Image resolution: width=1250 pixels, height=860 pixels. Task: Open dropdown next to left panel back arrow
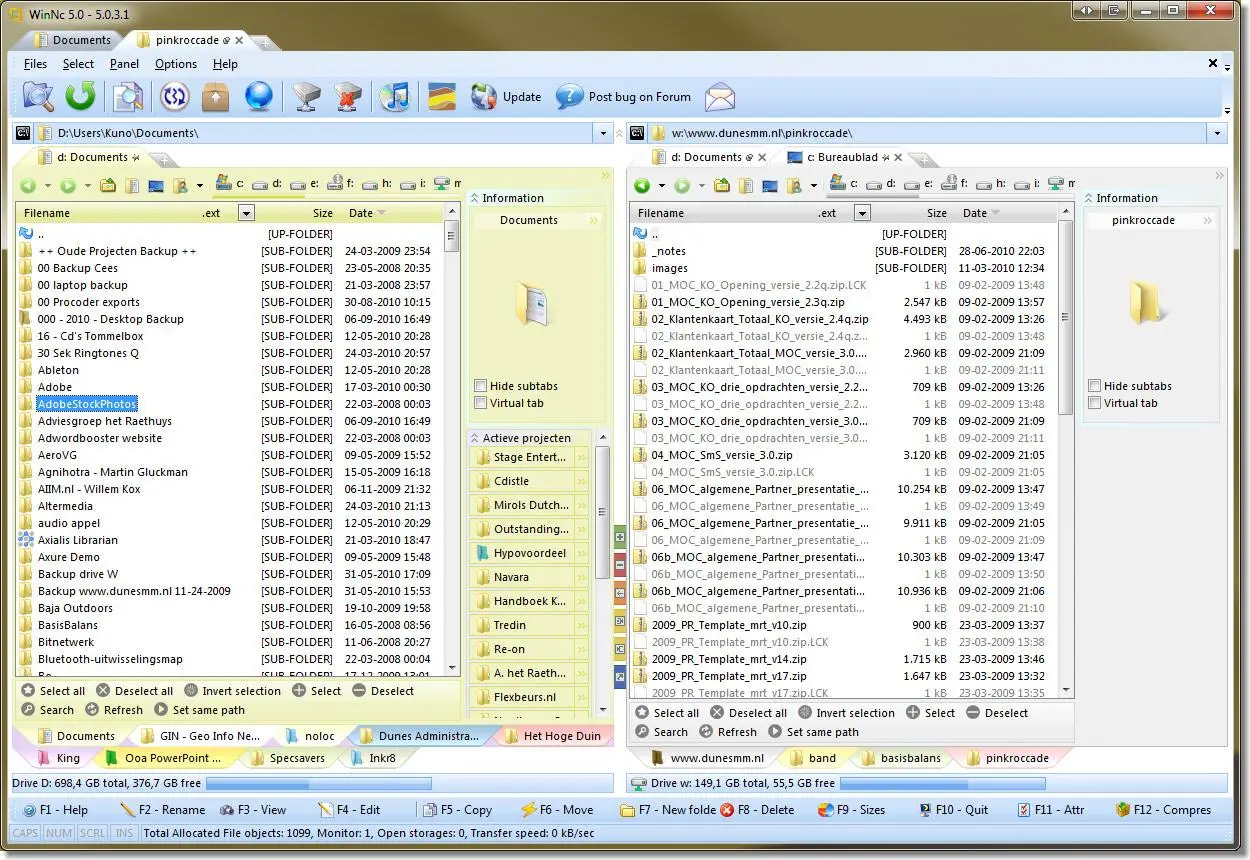pos(47,186)
